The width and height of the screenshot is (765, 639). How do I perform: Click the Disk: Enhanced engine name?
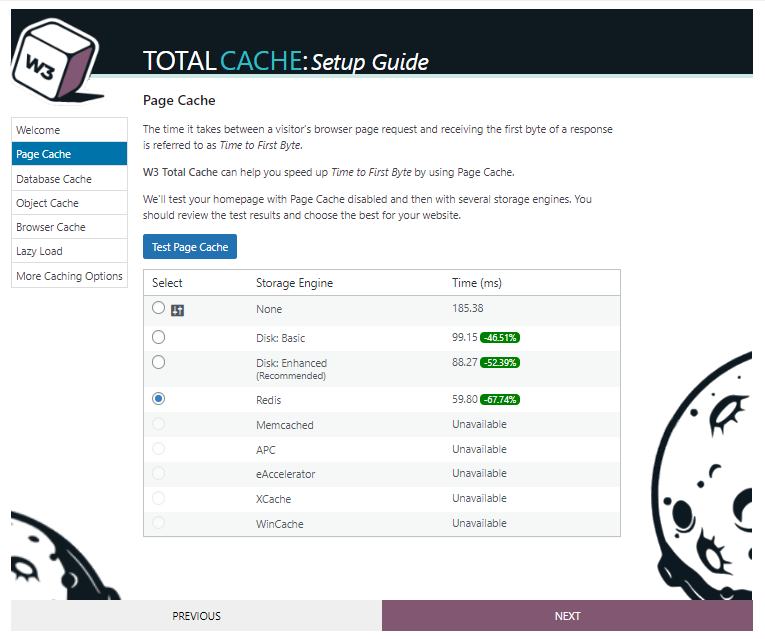pyautogui.click(x=291, y=363)
